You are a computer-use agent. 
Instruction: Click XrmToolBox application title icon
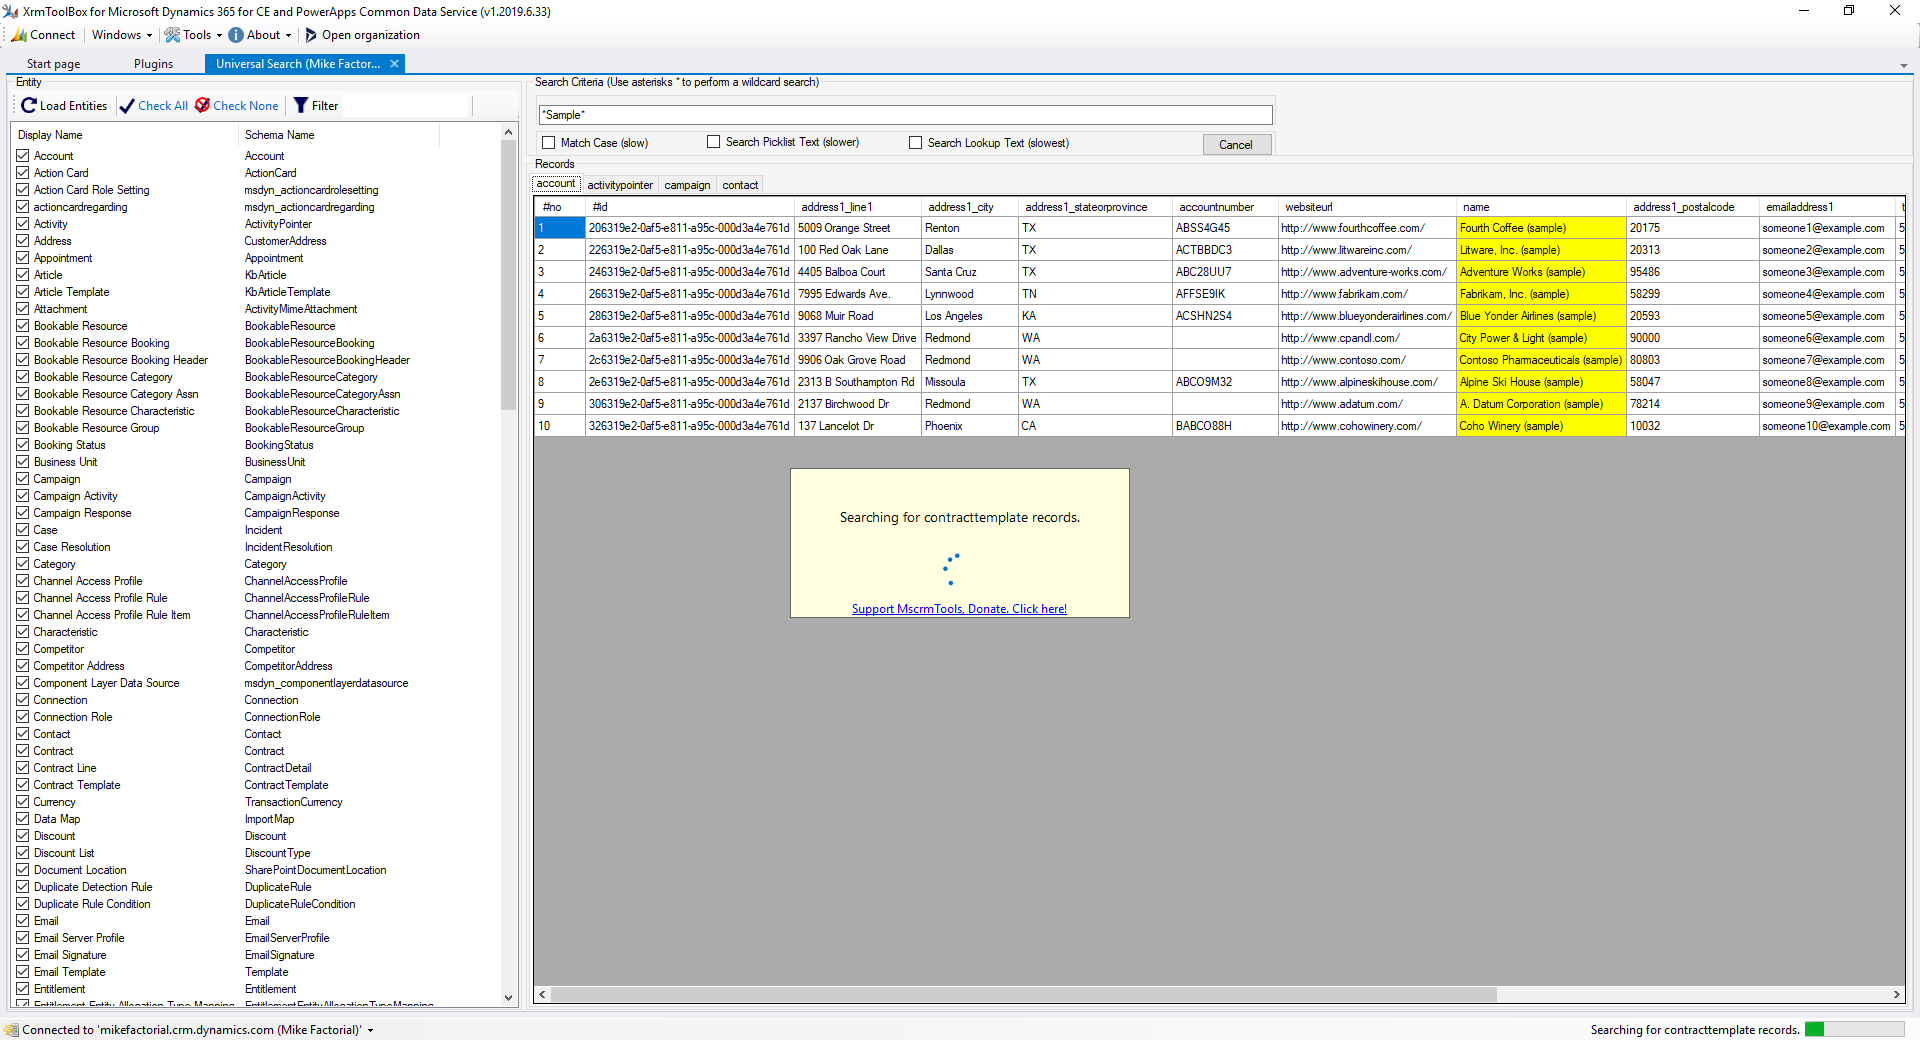pyautogui.click(x=10, y=11)
